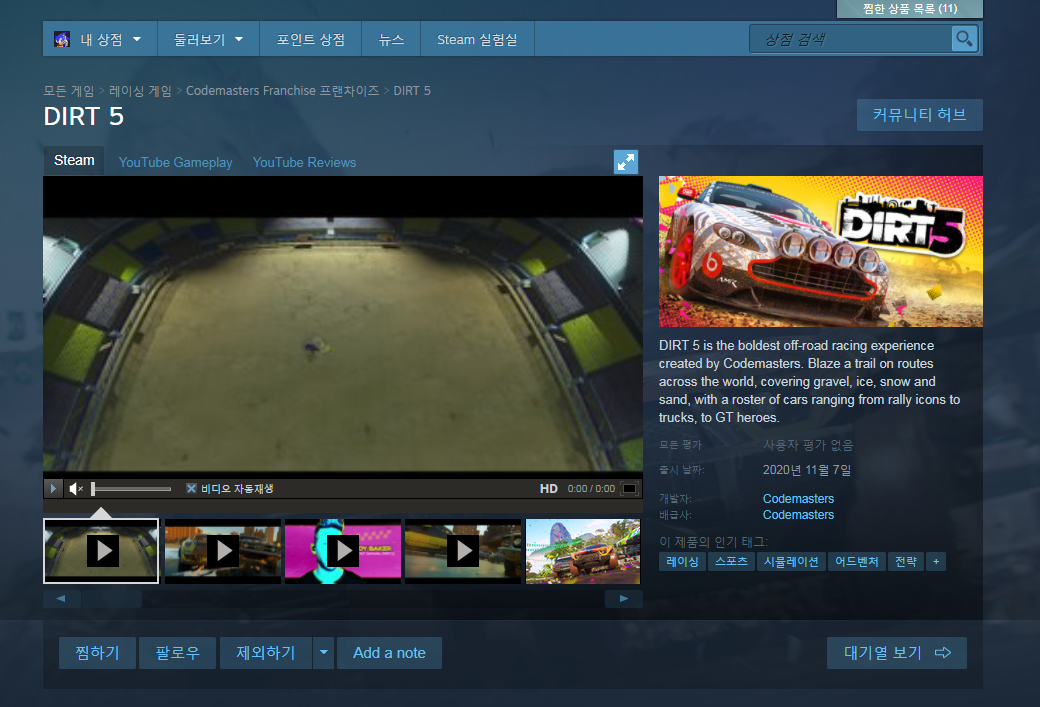Click the 어드벤처 tag
The width and height of the screenshot is (1040, 707).
[856, 561]
